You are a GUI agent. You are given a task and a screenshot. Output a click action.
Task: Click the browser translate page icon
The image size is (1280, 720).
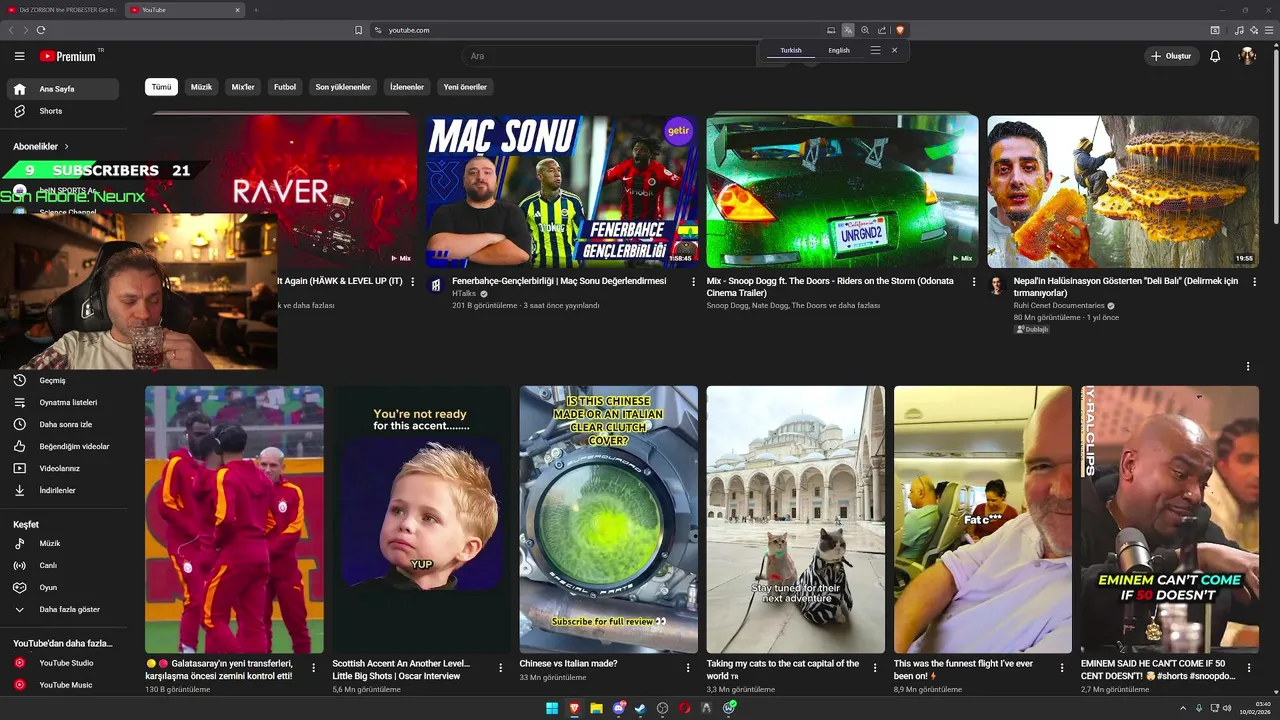coord(848,30)
